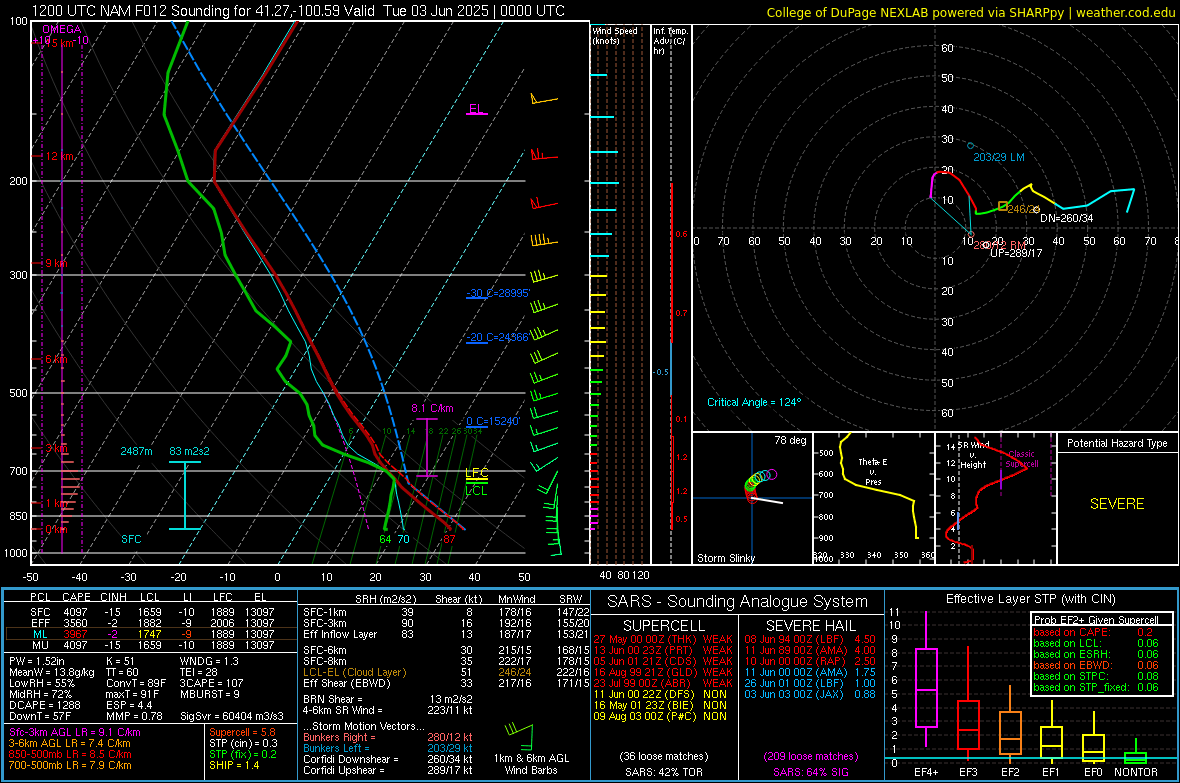Click the PW = 1.52in value
The image size is (1180, 783).
pyautogui.click(x=37, y=661)
